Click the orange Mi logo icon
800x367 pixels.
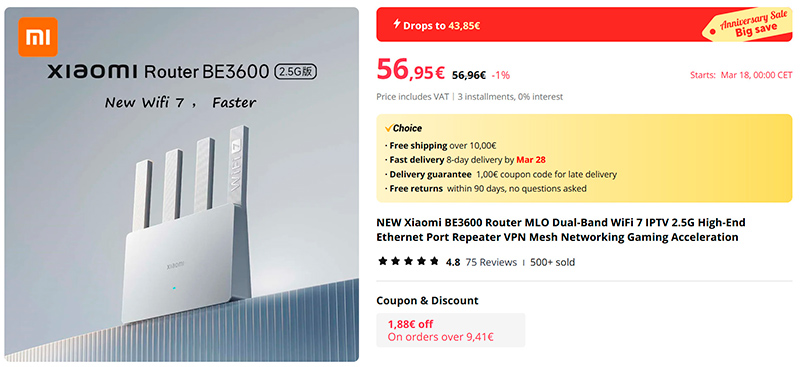(x=38, y=37)
